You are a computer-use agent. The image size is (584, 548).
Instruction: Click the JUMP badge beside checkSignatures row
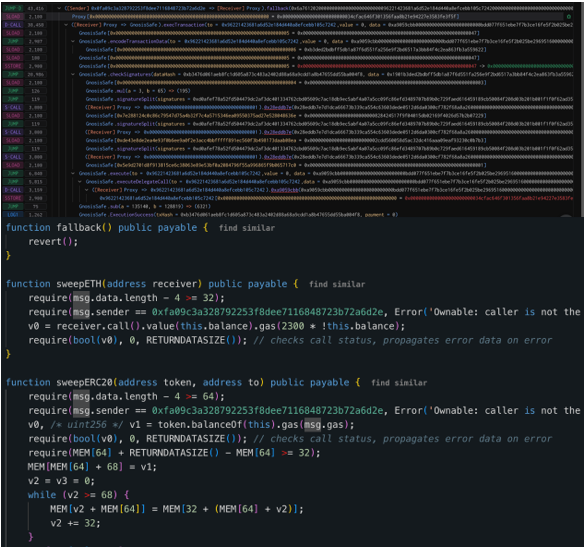[x=13, y=74]
